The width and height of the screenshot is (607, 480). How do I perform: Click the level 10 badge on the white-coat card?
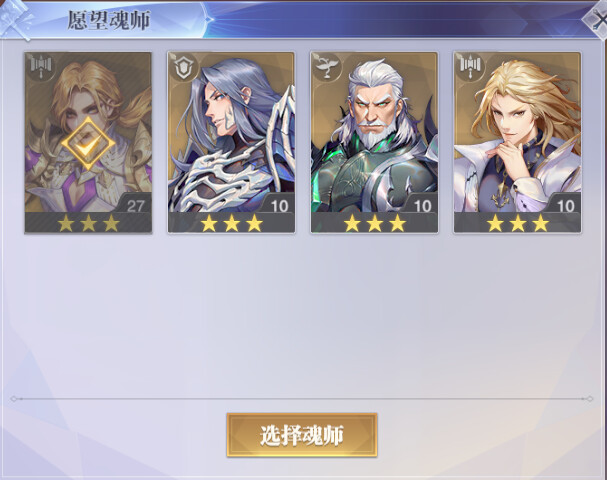pyautogui.click(x=566, y=206)
